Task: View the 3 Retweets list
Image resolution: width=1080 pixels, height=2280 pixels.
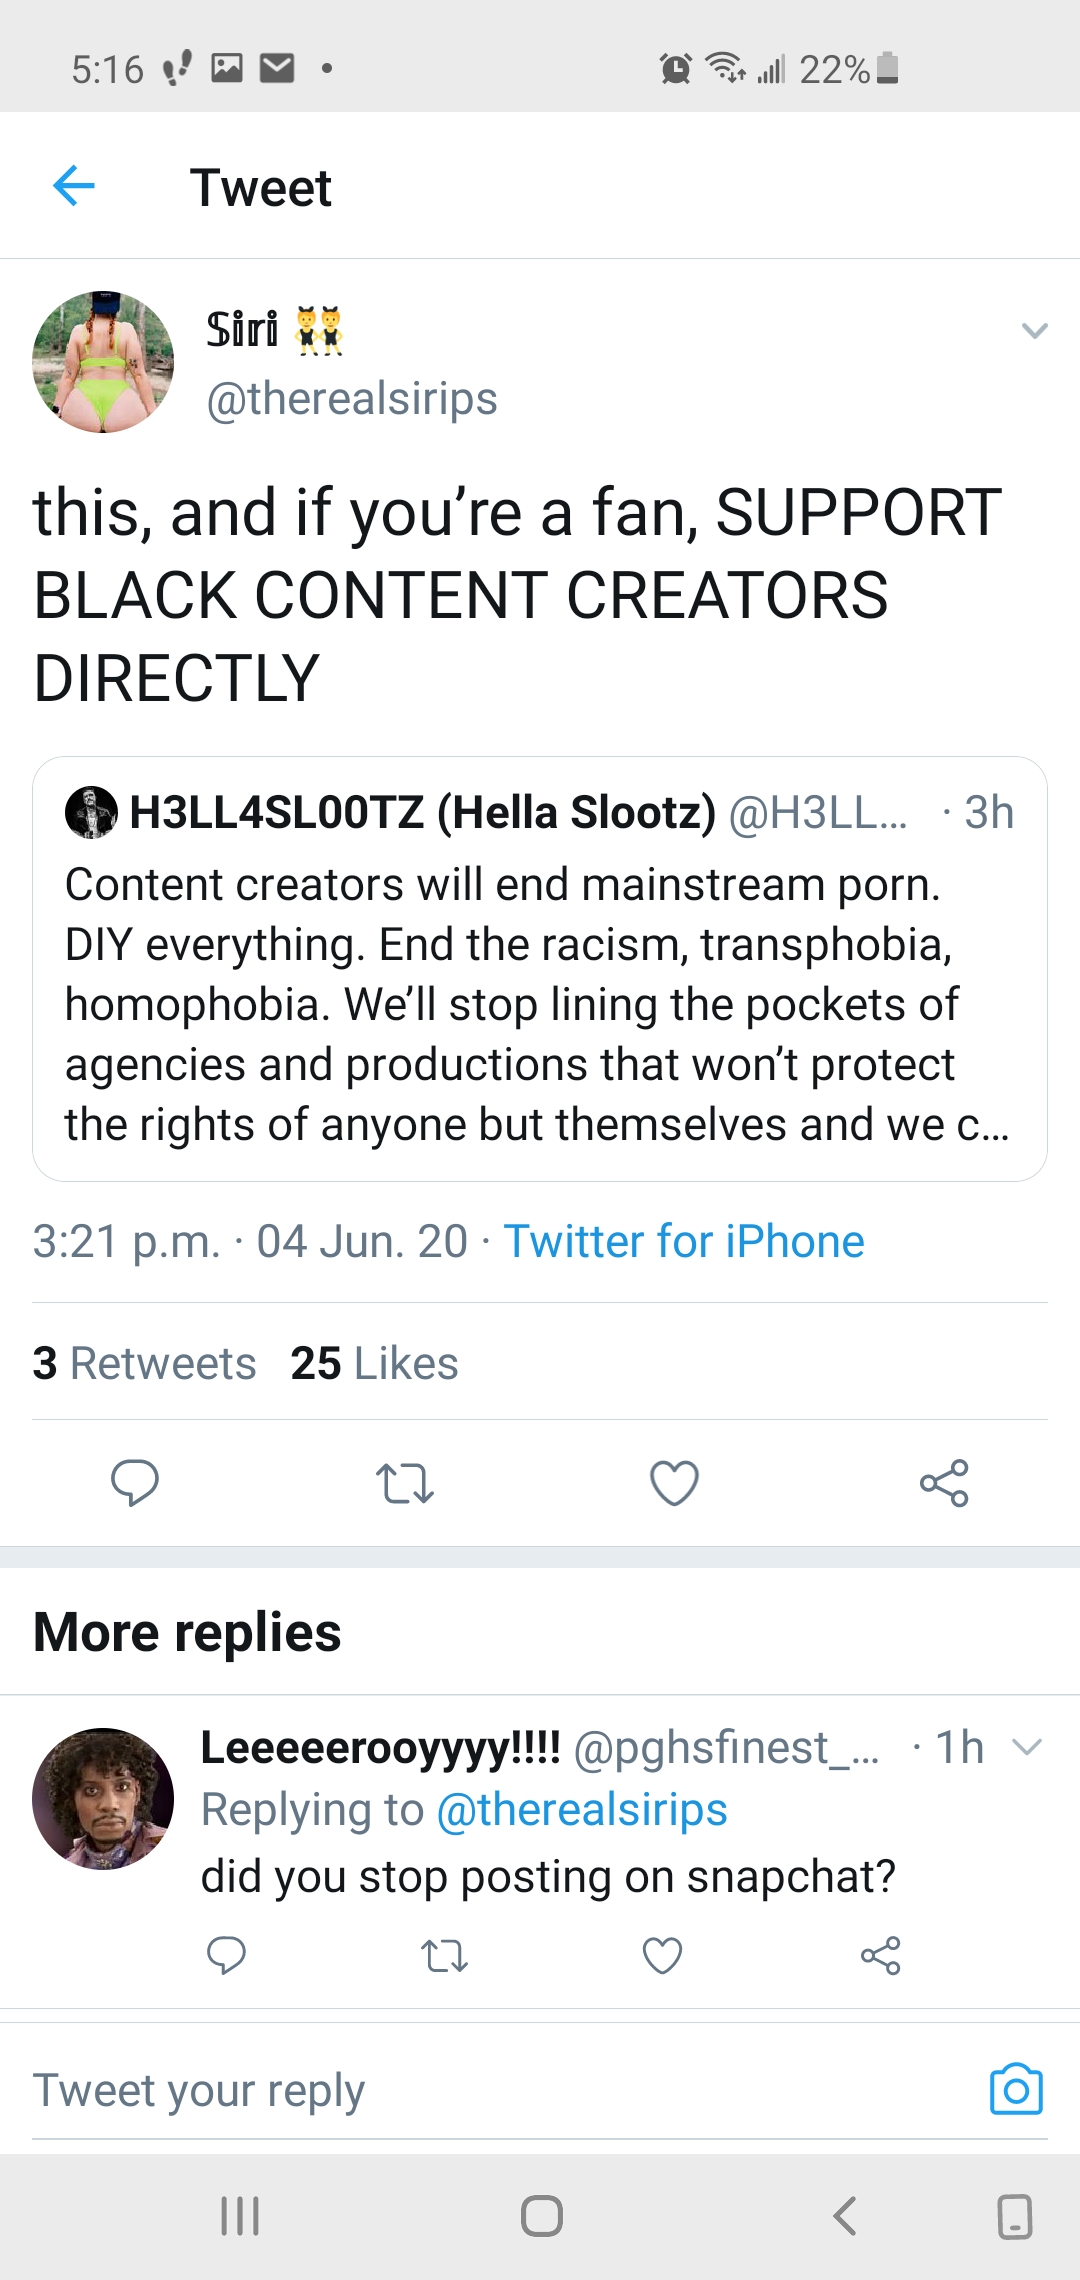Action: 144,1363
